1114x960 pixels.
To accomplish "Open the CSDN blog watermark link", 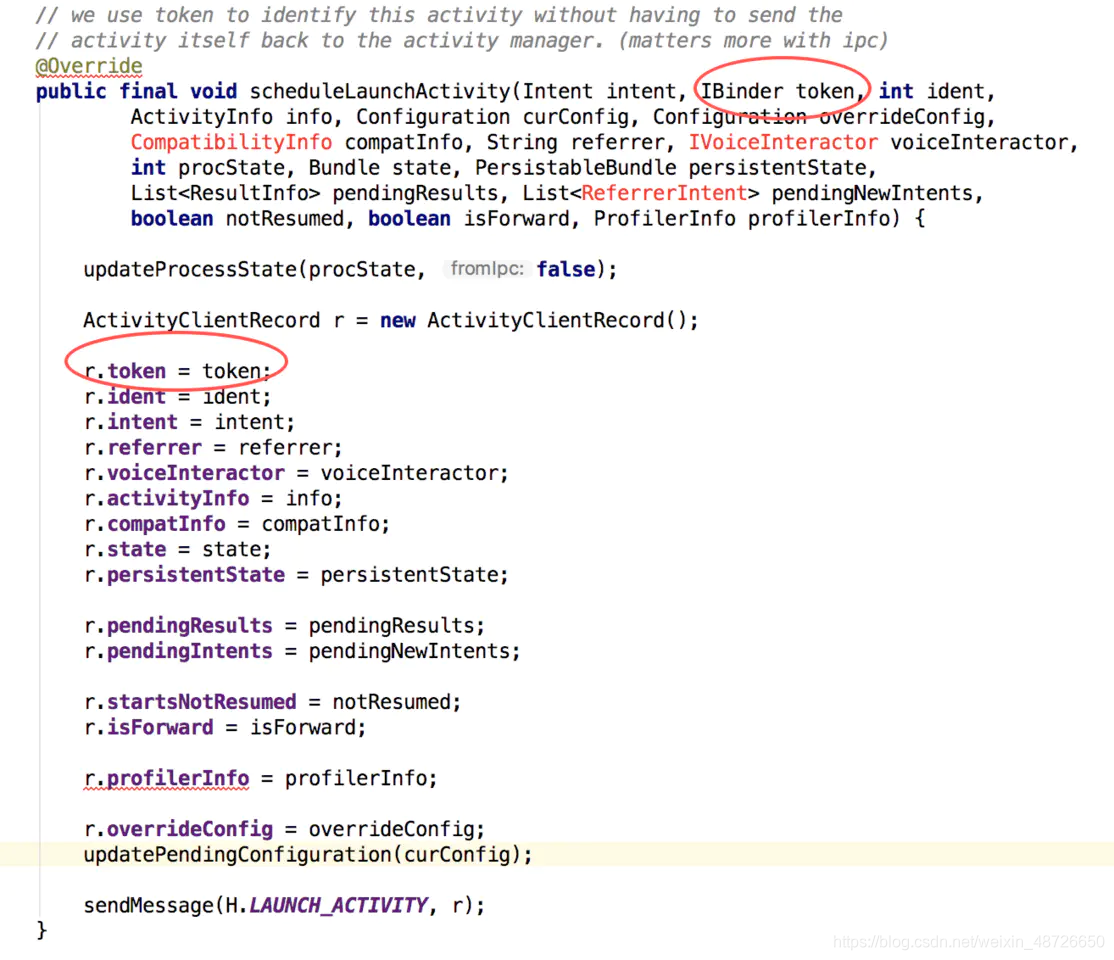I will click(968, 941).
